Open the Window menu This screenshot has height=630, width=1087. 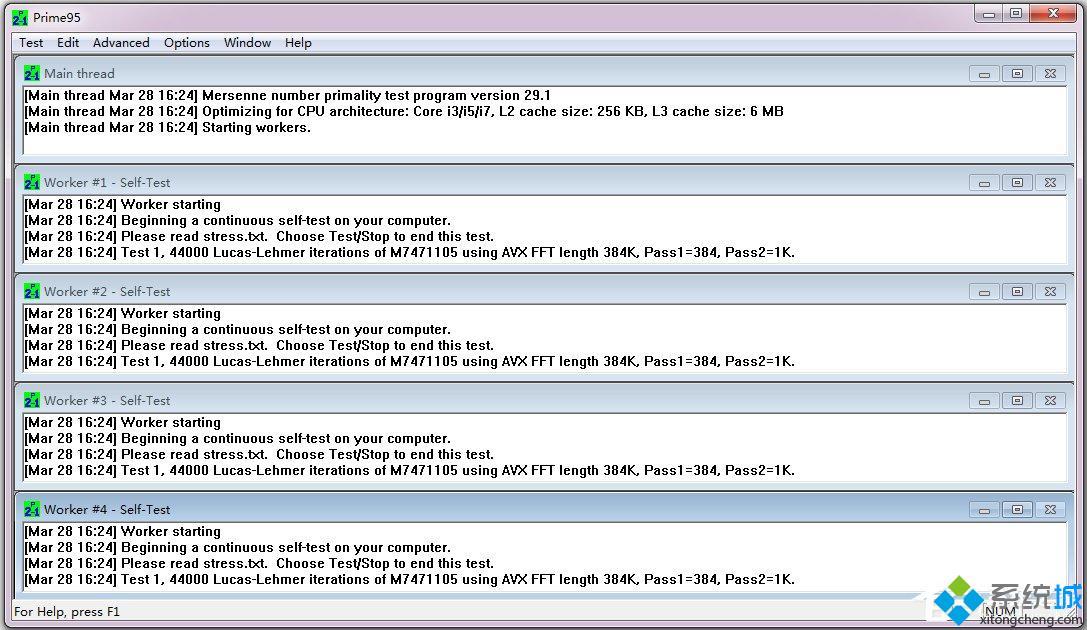pyautogui.click(x=247, y=43)
